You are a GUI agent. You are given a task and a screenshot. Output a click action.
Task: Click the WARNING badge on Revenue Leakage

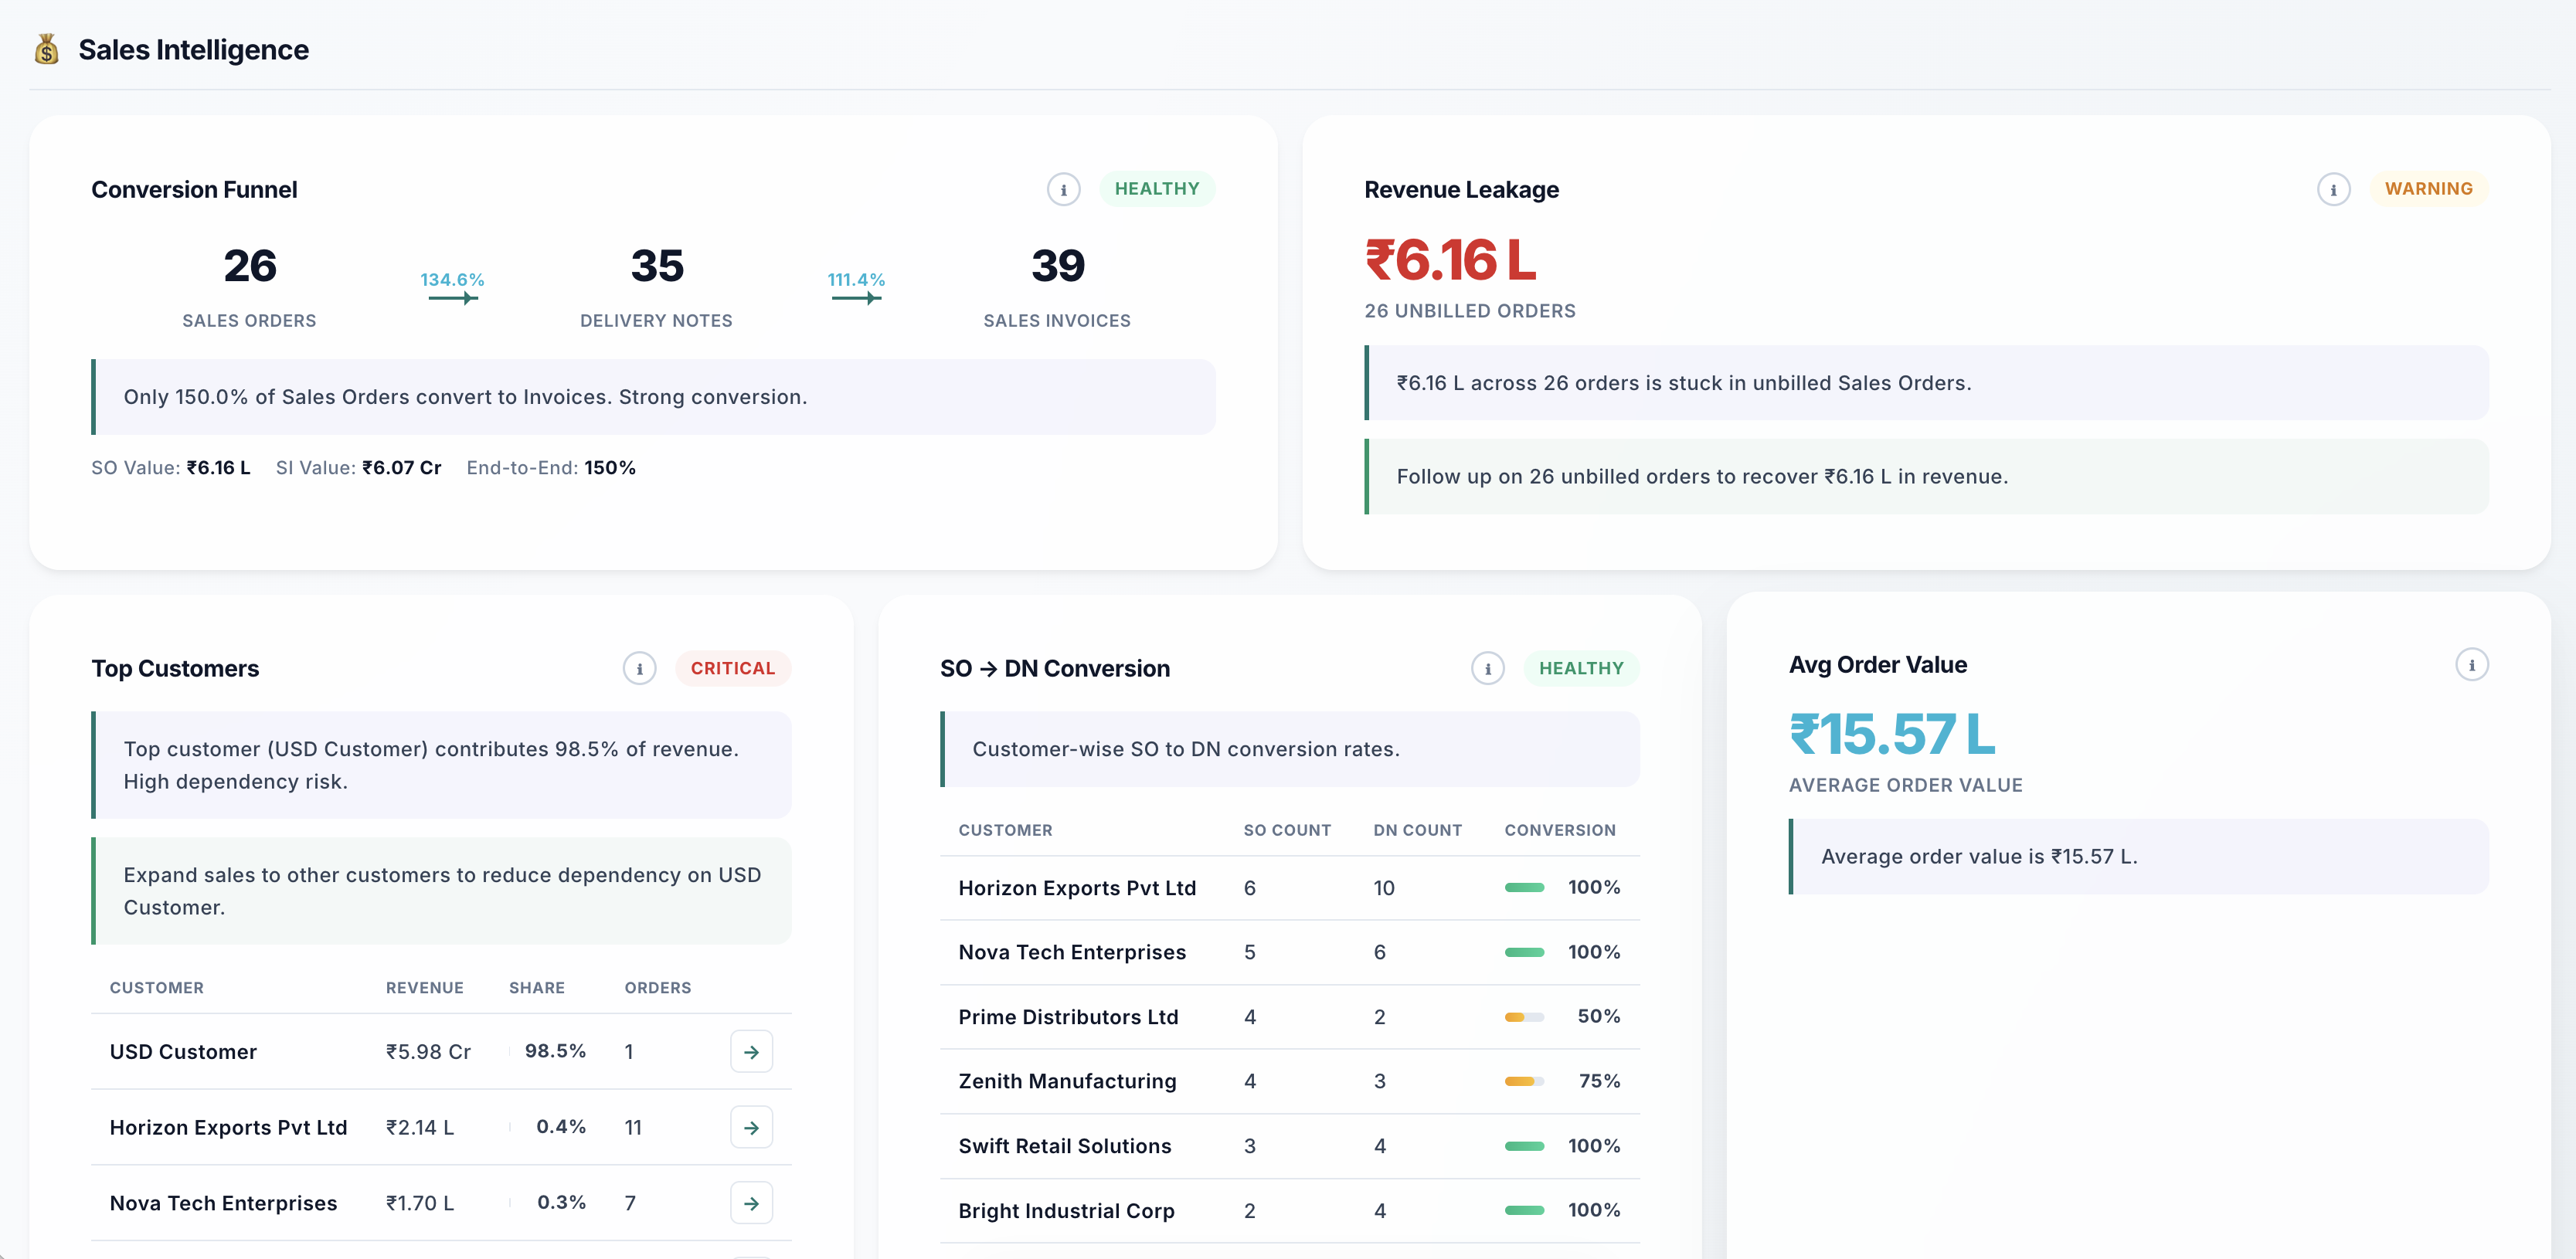coord(2428,189)
